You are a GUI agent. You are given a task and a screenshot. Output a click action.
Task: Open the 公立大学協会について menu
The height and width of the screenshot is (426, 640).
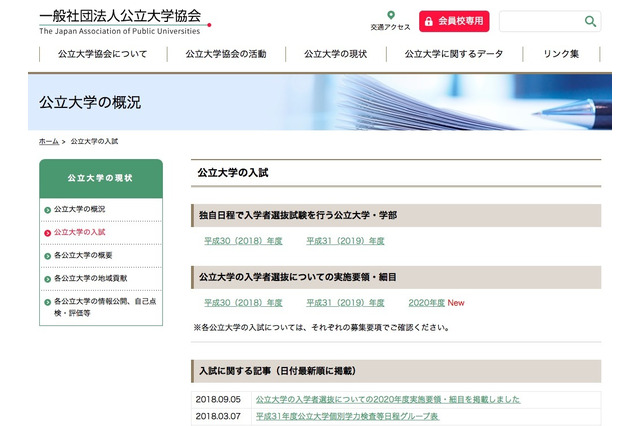(102, 54)
